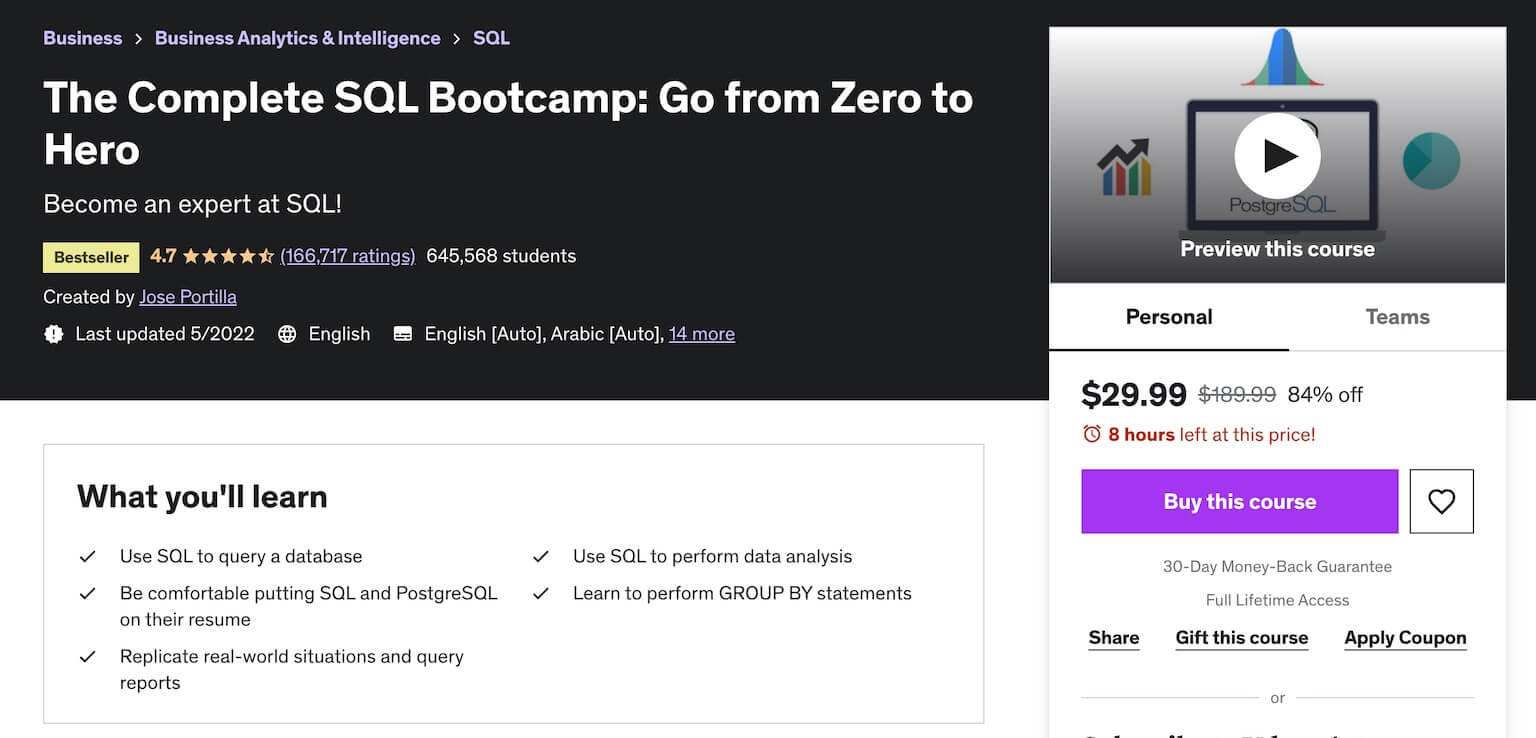Image resolution: width=1536 pixels, height=738 pixels.
Task: Click Gift this course
Action: (x=1241, y=638)
